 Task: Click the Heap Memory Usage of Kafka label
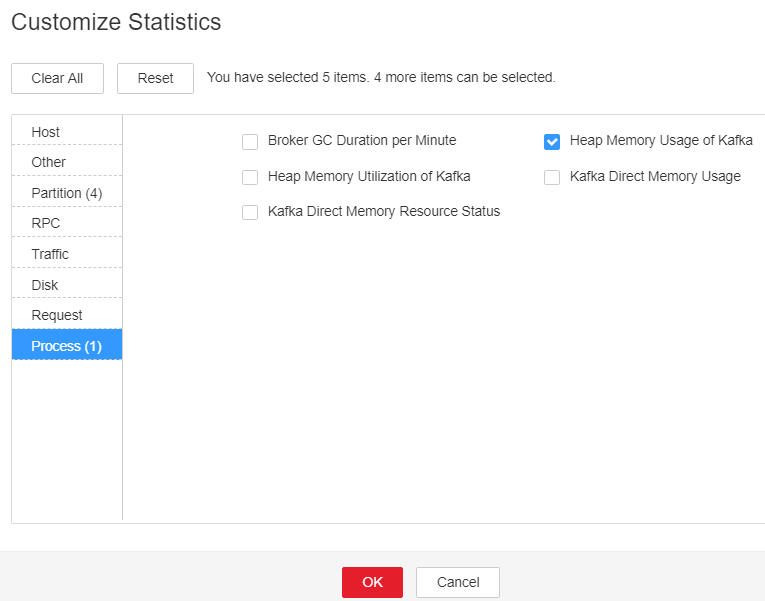[x=661, y=140]
